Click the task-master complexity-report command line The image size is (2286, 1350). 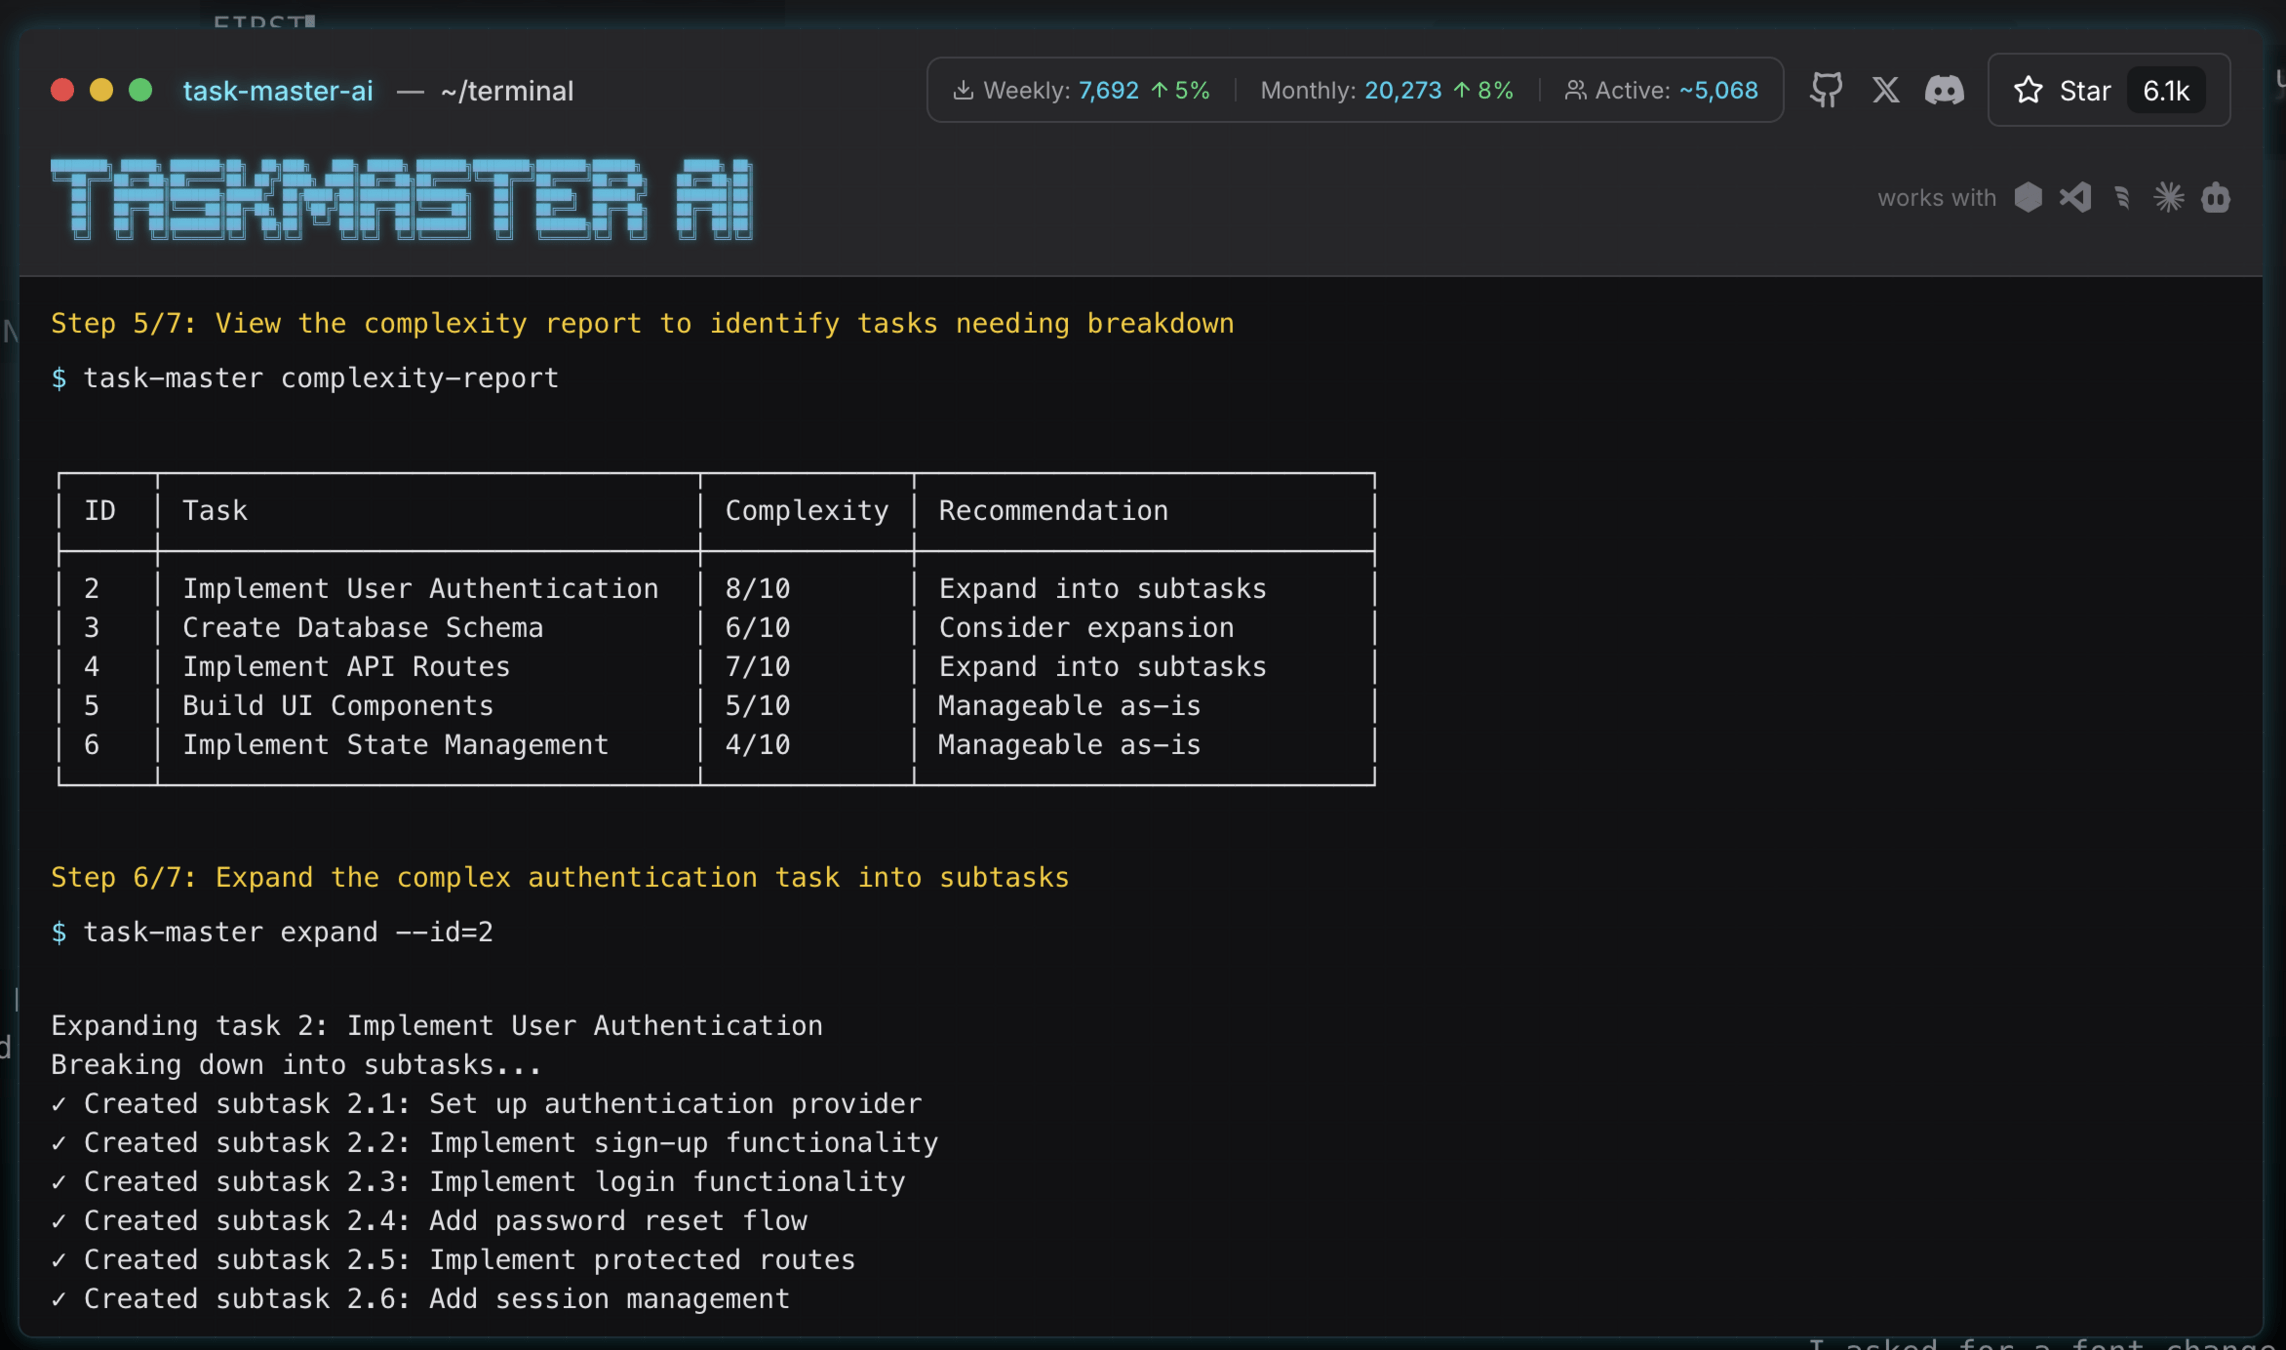(x=320, y=378)
